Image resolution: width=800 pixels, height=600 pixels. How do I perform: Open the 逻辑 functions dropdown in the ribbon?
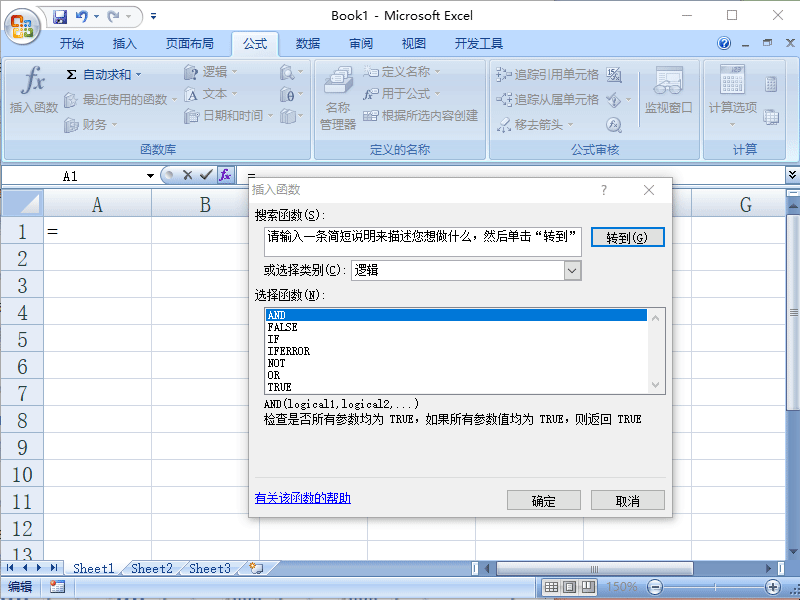[x=211, y=72]
